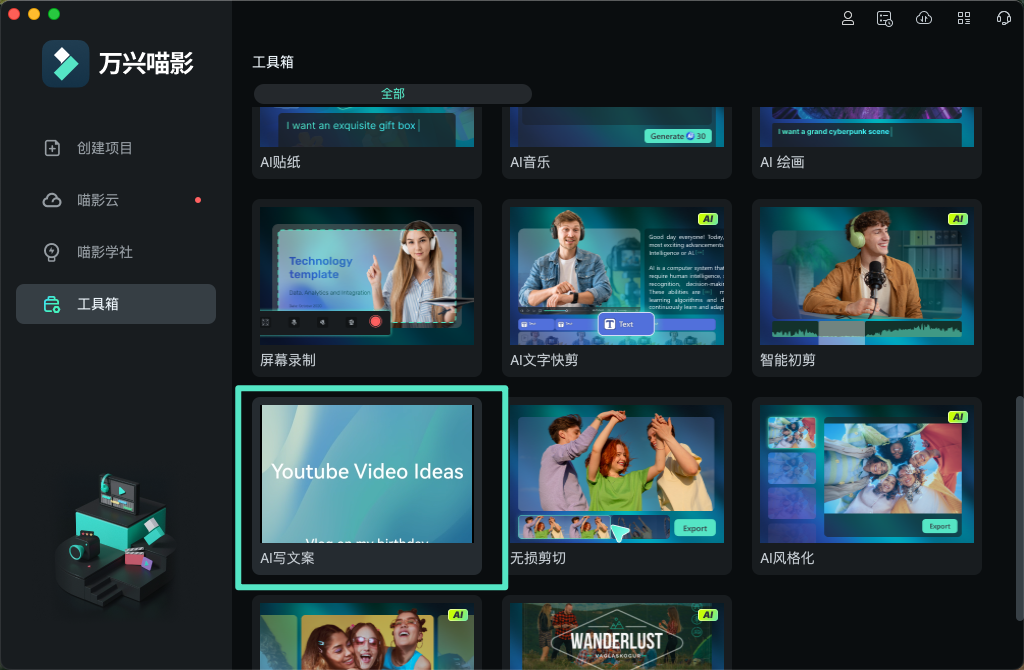Viewport: 1024px width, 670px height.
Task: Open the AI贴纸 tool card
Action: coord(367,142)
